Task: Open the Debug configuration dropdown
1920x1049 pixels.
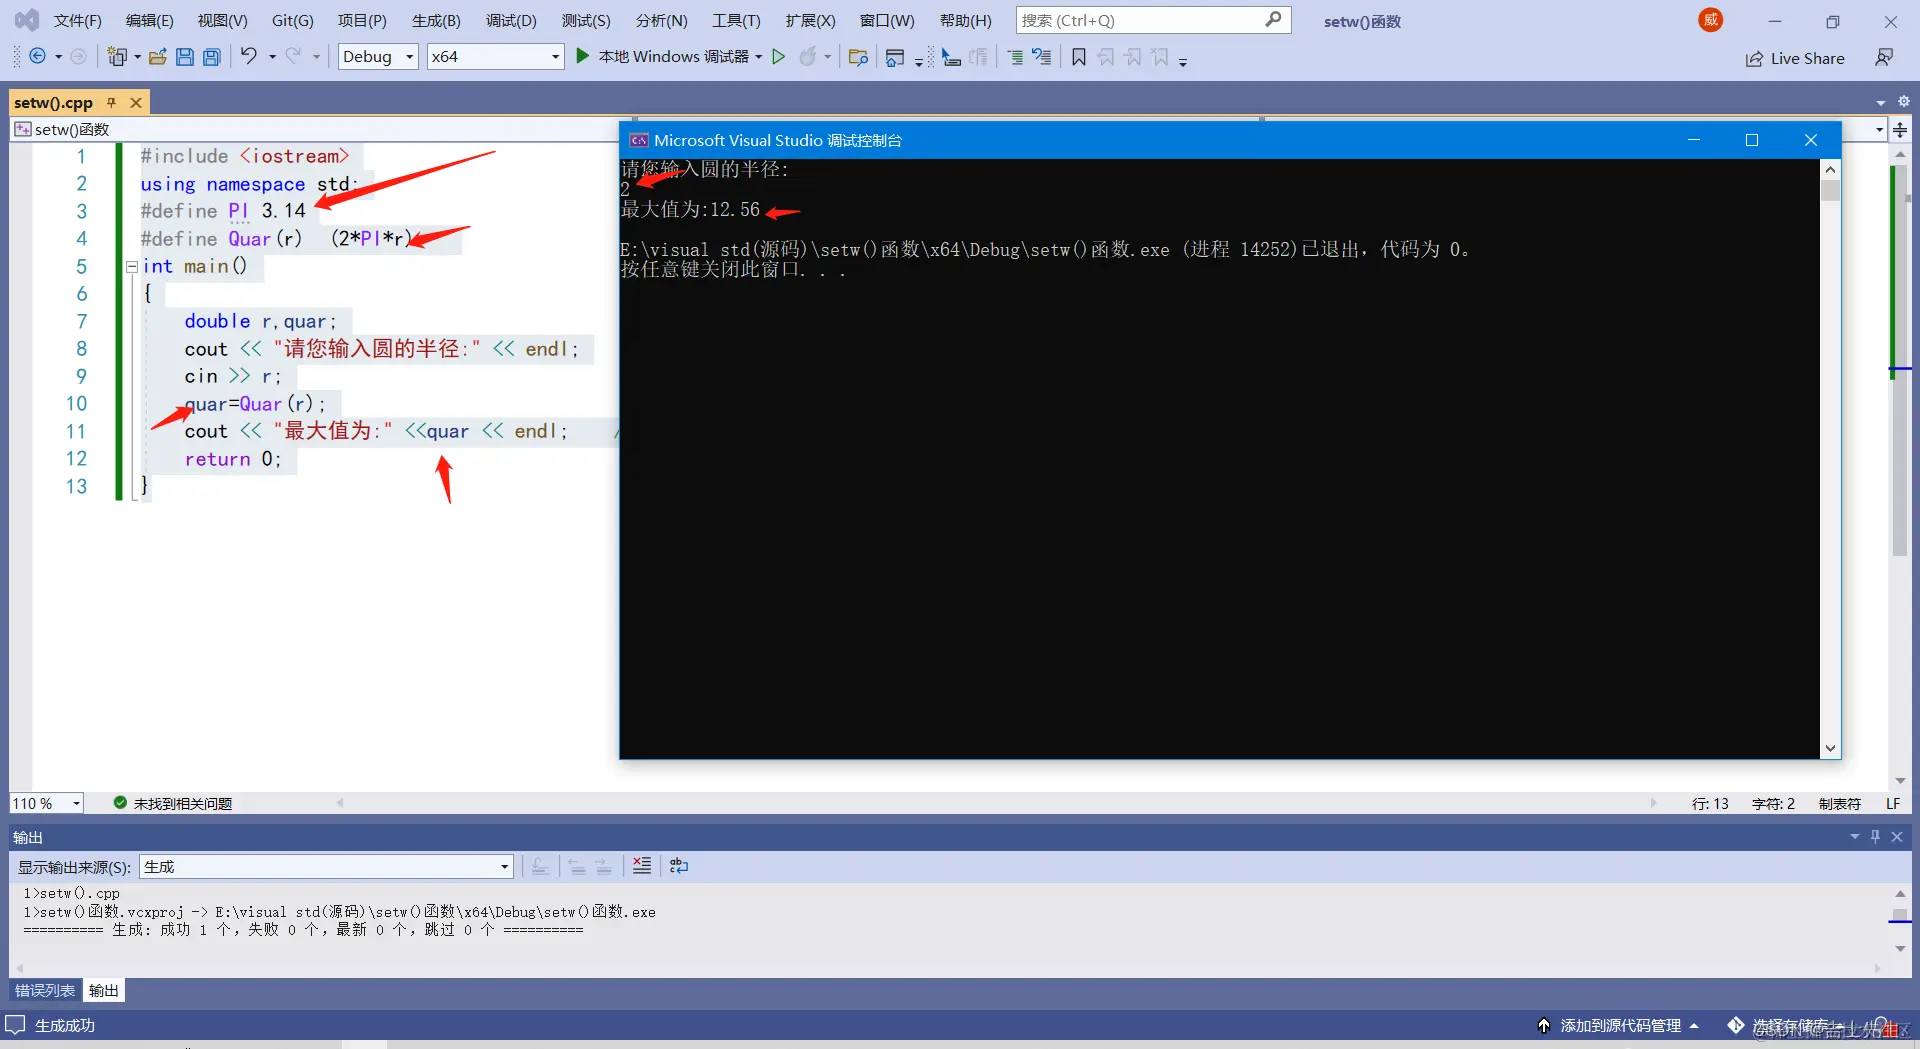Action: coord(378,57)
